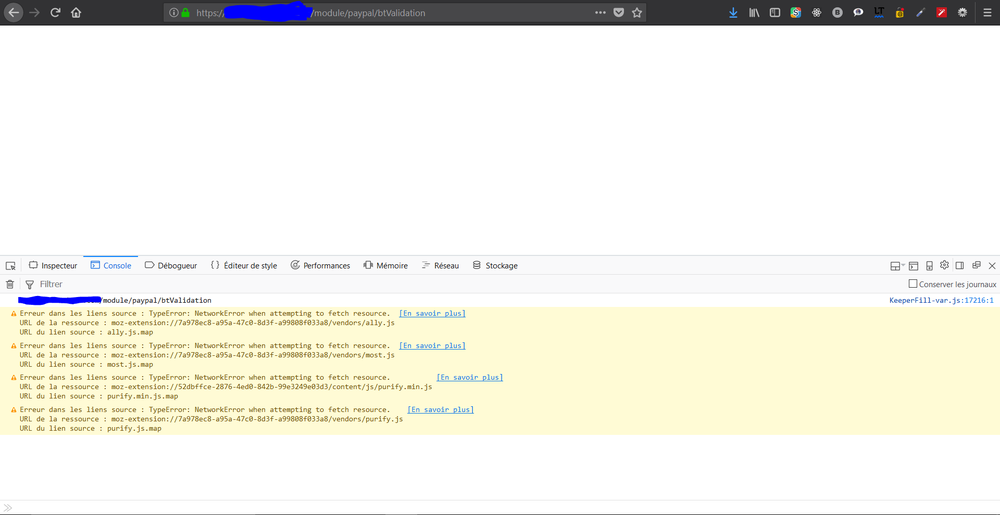Select text 'URL du lien source : most.js.map'
This screenshot has height=515, width=1000.
click(86, 365)
